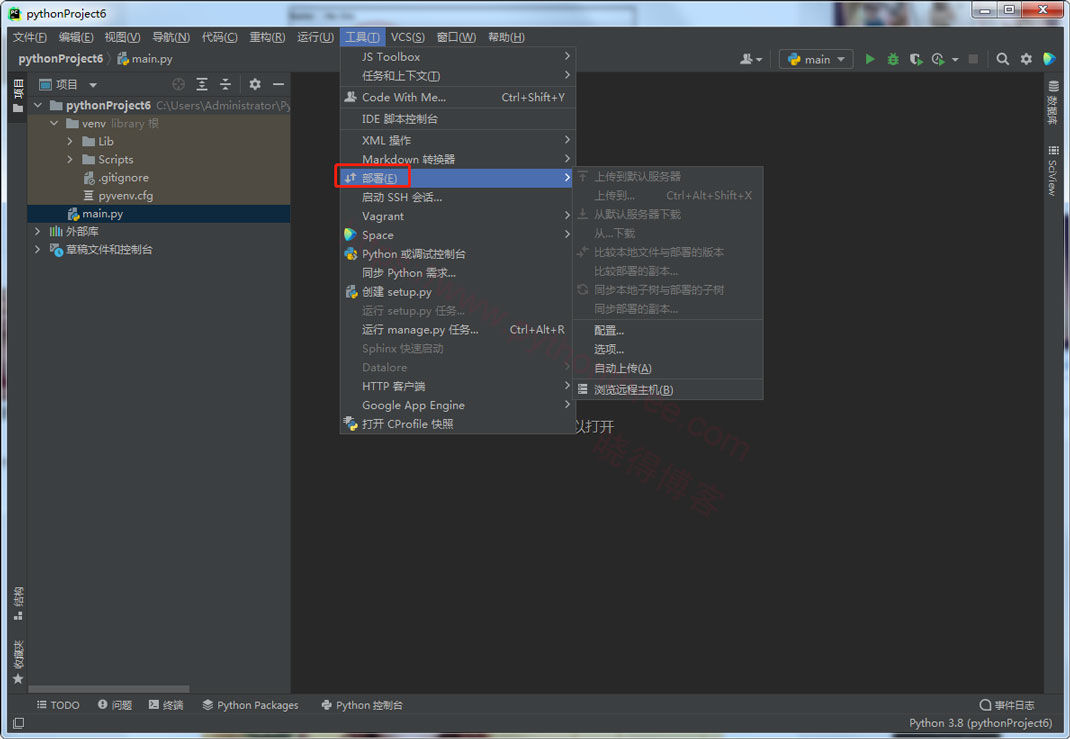The image size is (1070, 739).
Task: Click the Profile run icon in toolbar
Action: pyautogui.click(x=938, y=59)
